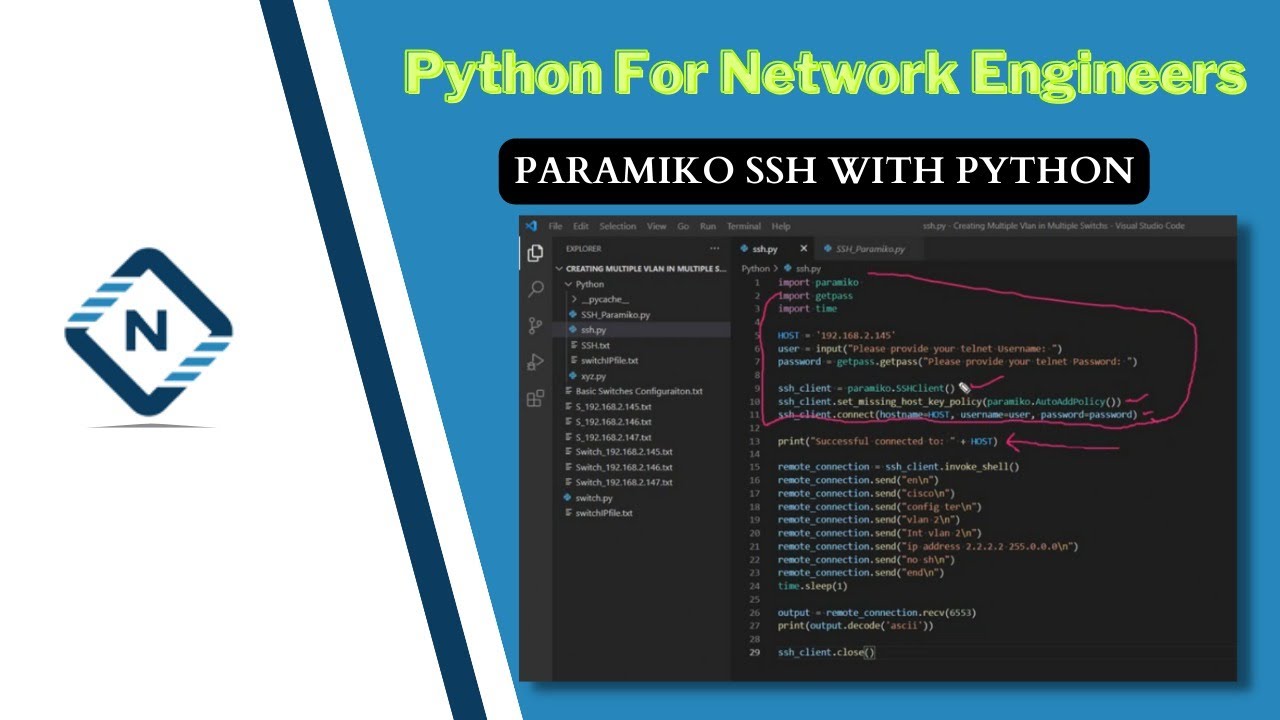1280x720 pixels.
Task: Click the paramiko.SSHClient() code line
Action: coord(867,388)
